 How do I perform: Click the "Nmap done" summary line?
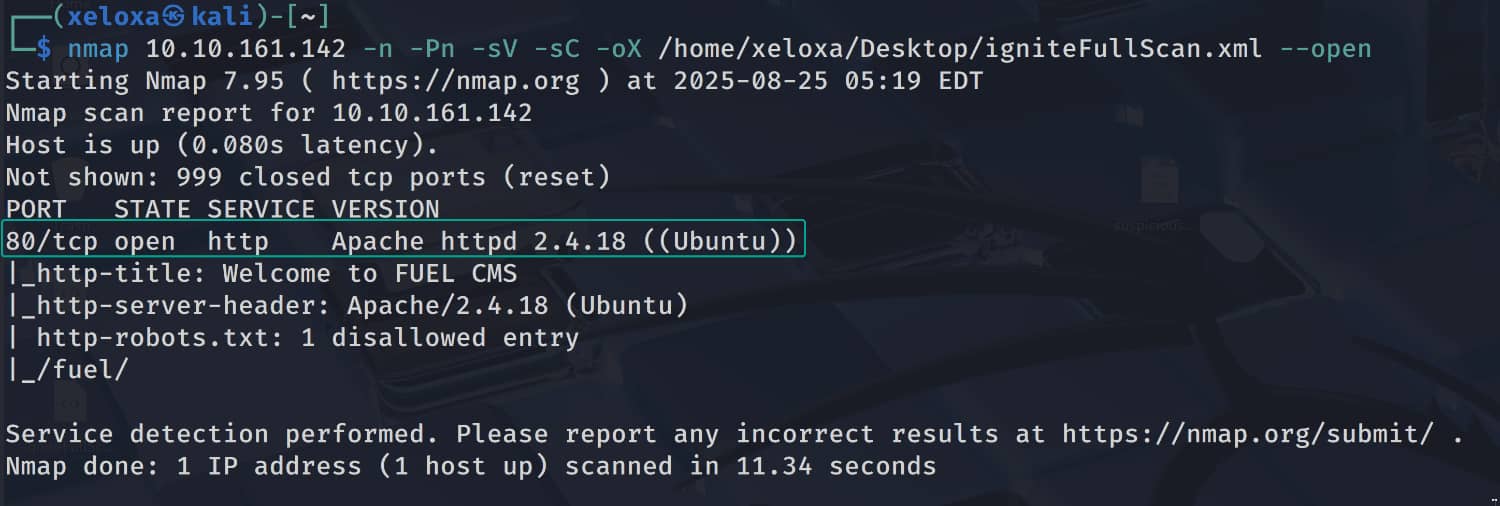470,466
